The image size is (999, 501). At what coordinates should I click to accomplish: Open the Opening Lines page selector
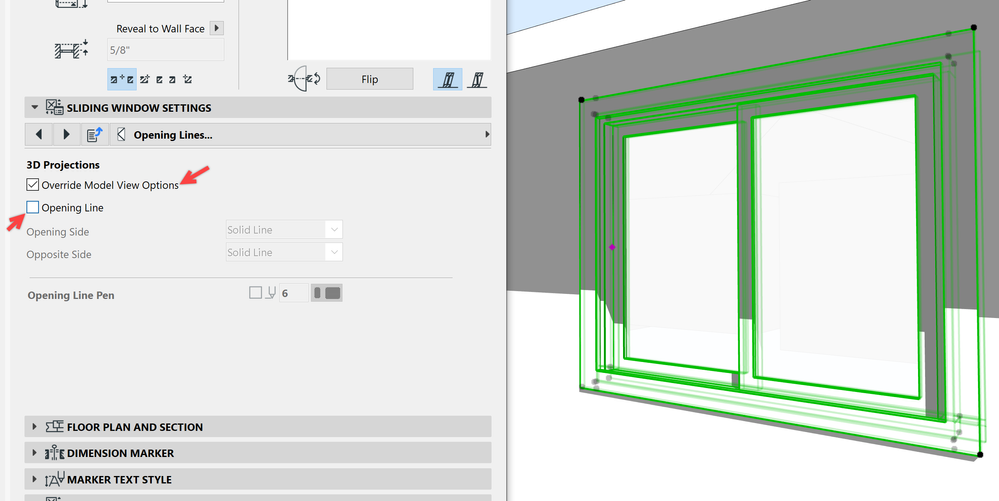pos(301,134)
